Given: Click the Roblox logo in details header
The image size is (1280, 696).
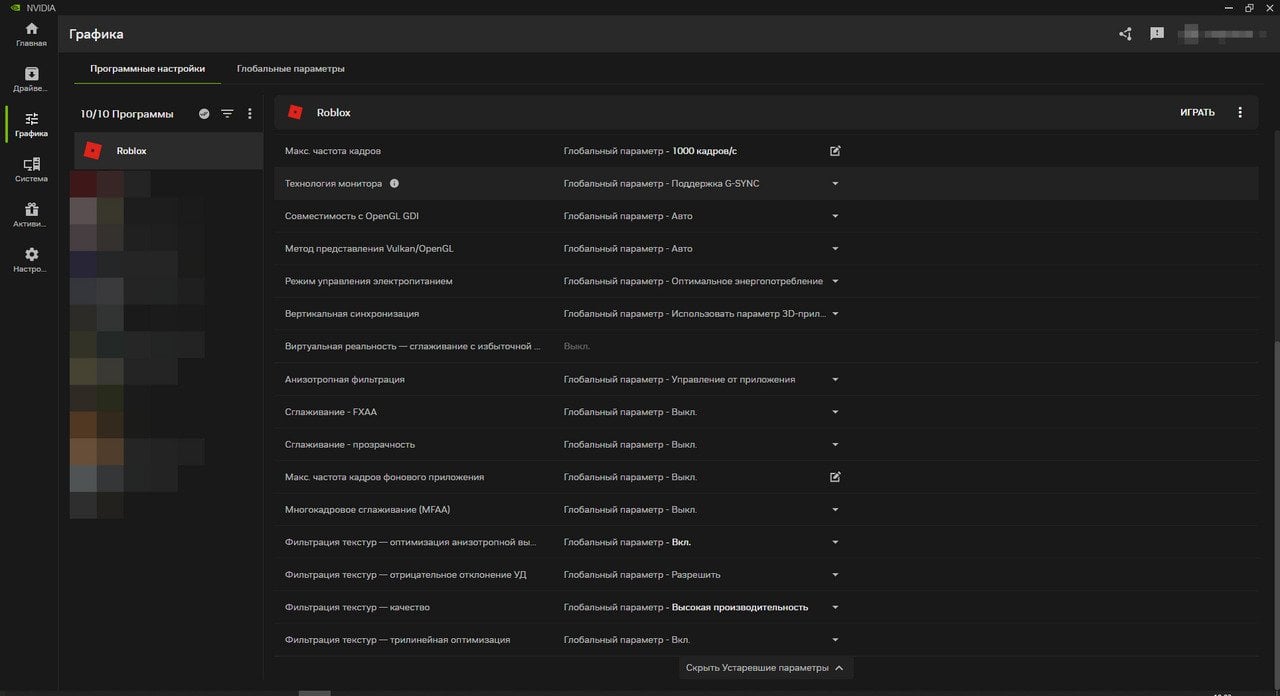Looking at the screenshot, I should pyautogui.click(x=295, y=112).
